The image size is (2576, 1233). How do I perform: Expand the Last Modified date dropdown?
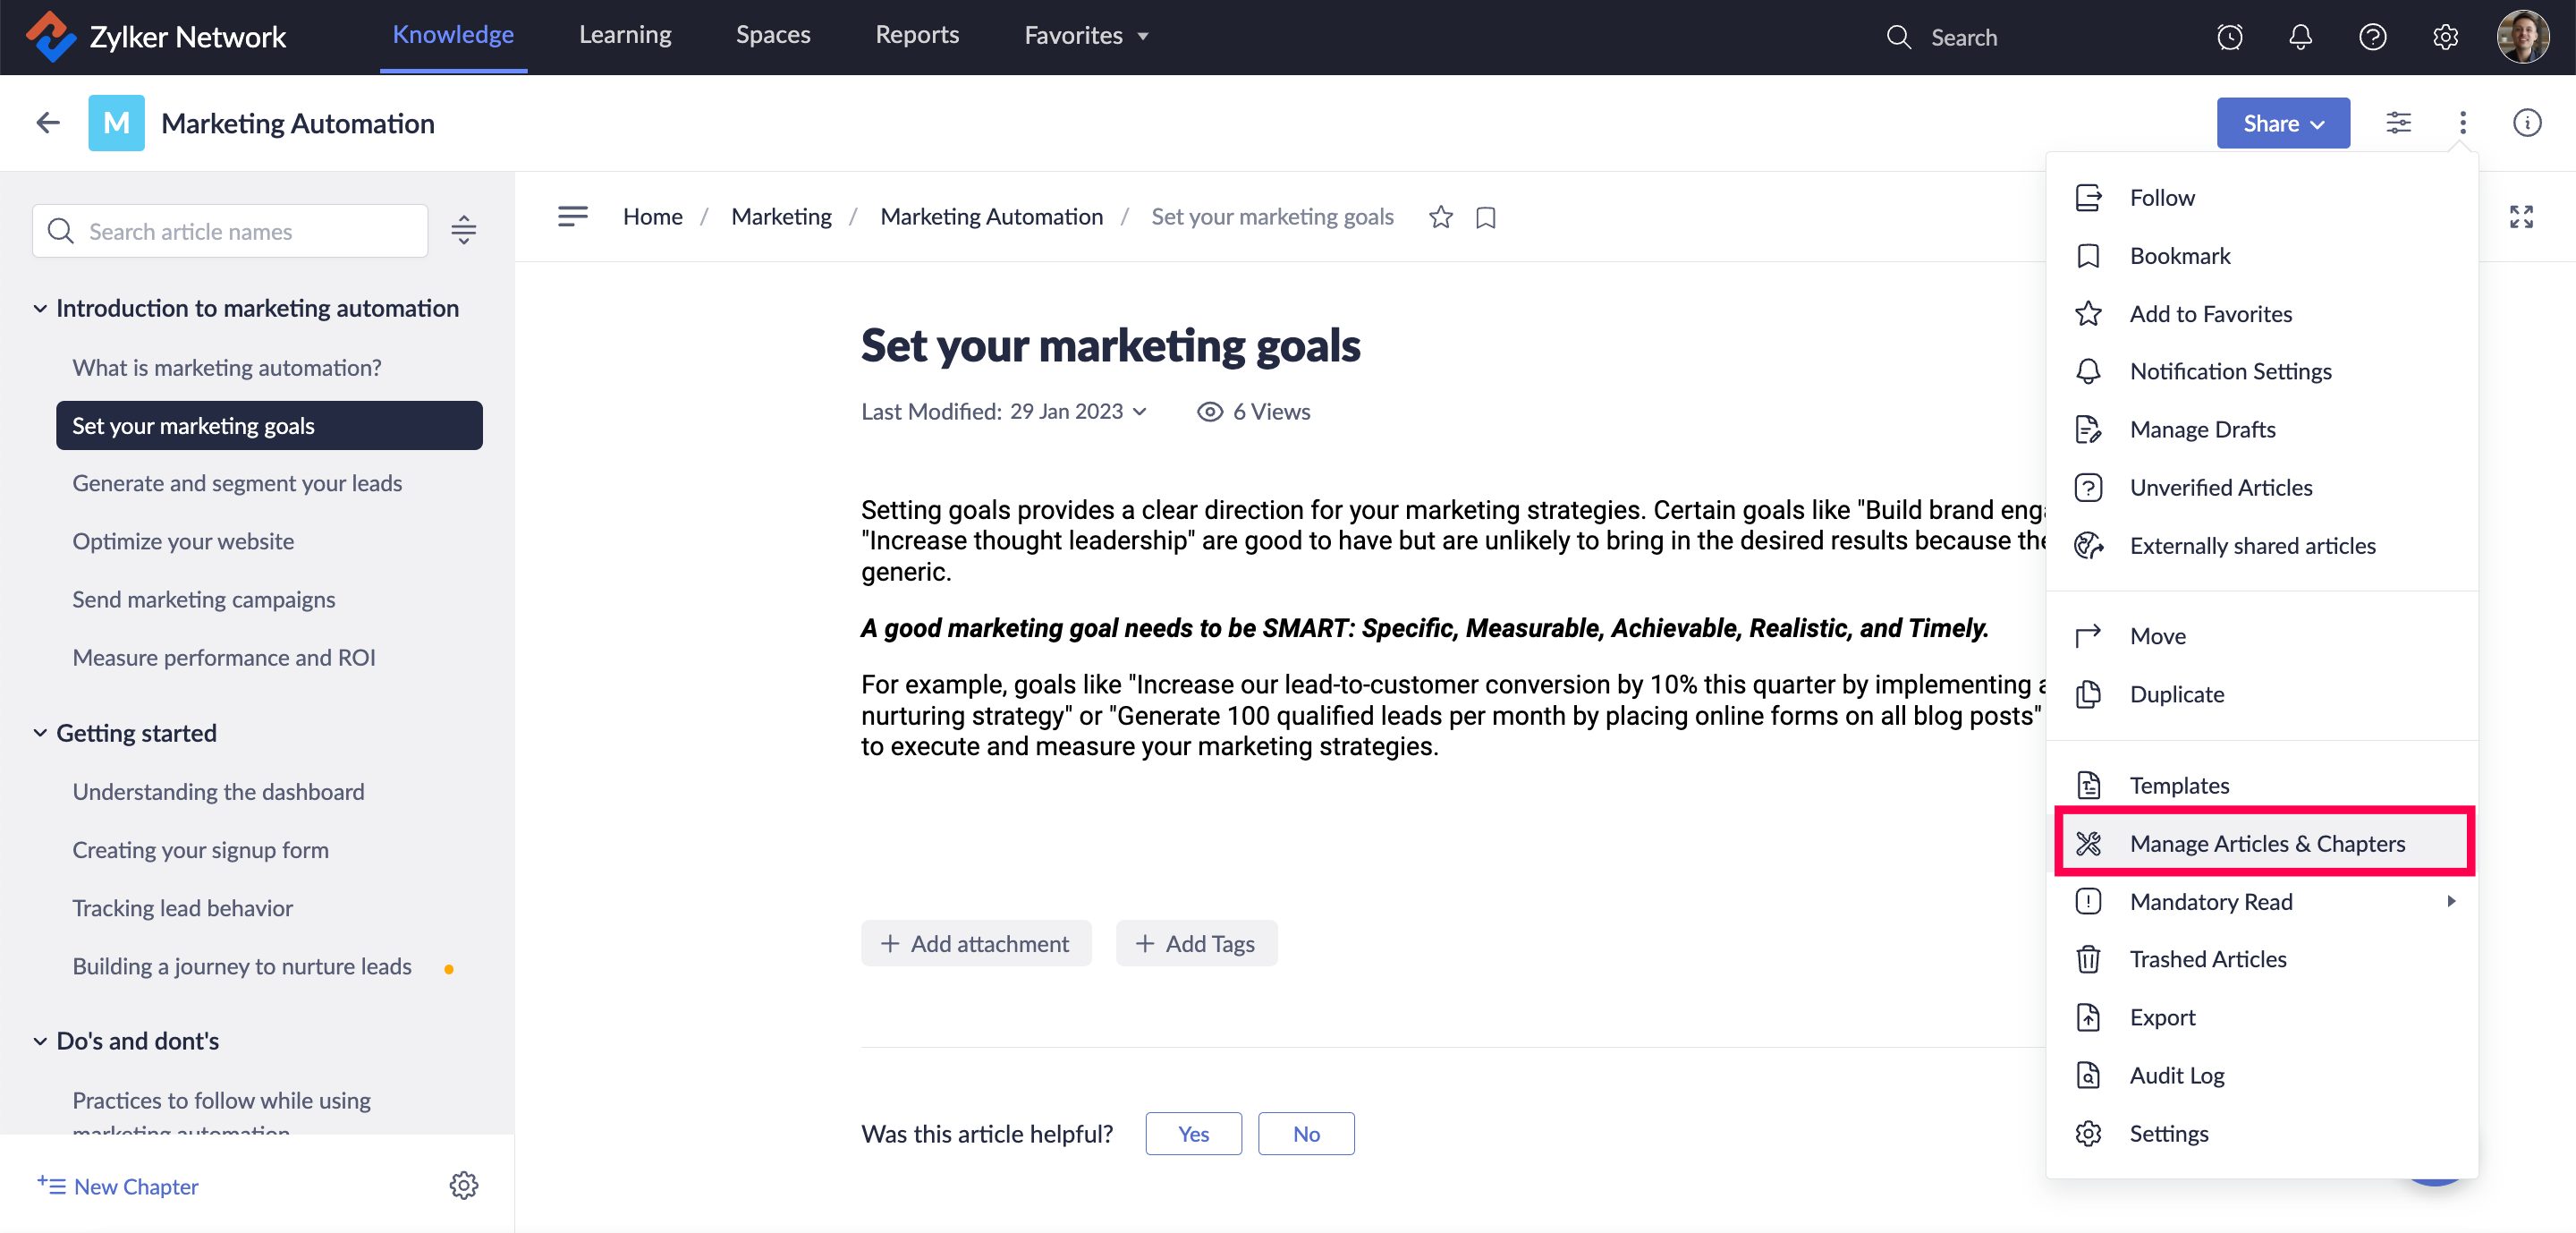tap(1140, 412)
